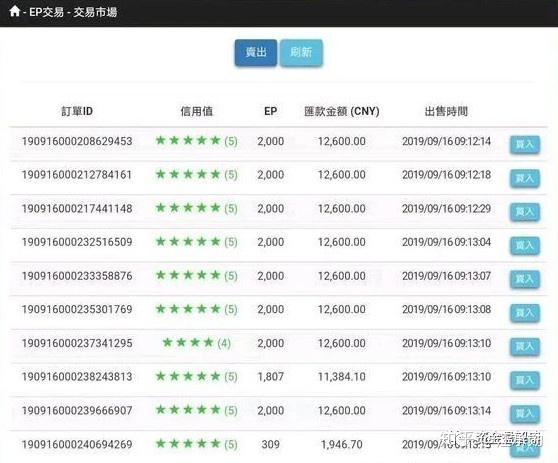The height and width of the screenshot is (463, 558).
Task: Click sale time 2019/09/16 09:12:29
Action: [446, 209]
